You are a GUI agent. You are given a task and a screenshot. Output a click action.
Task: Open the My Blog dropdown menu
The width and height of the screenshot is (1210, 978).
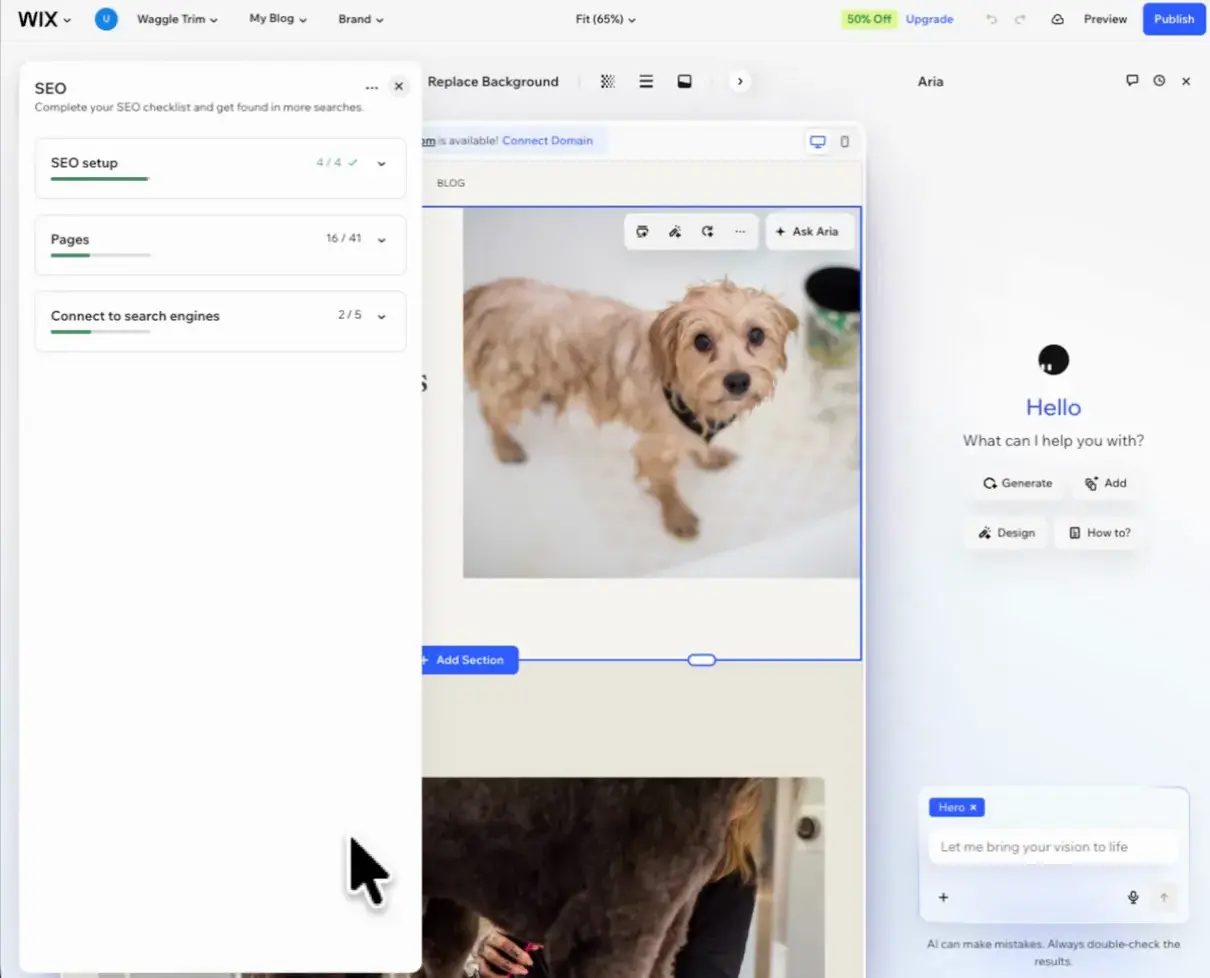point(278,19)
